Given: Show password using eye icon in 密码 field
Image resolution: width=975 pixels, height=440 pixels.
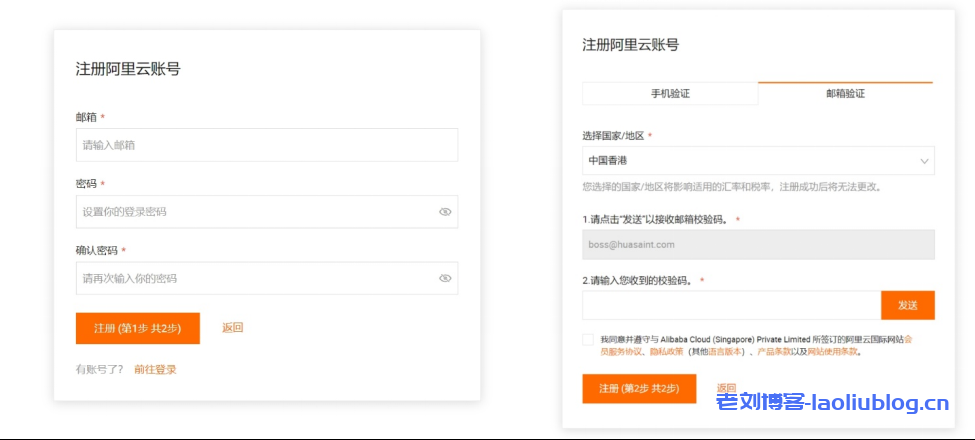Looking at the screenshot, I should [x=445, y=212].
